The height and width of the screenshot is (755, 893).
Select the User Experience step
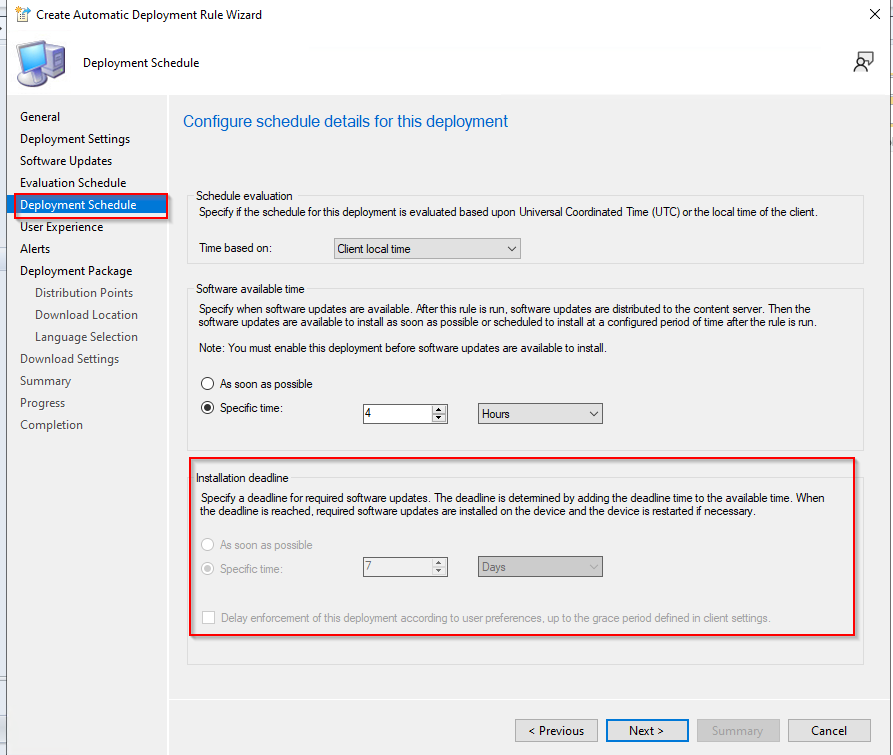point(61,226)
